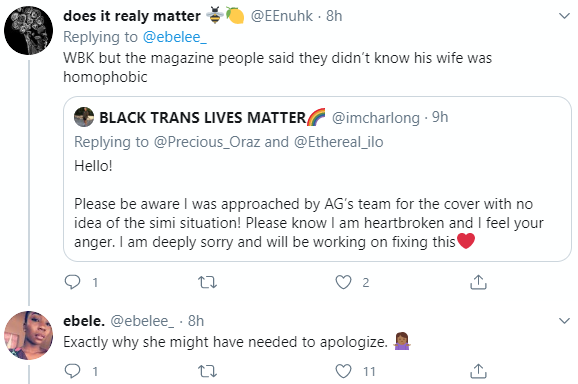The image size is (578, 384).
Task: Open the ebele. display name
Action: coord(84,321)
